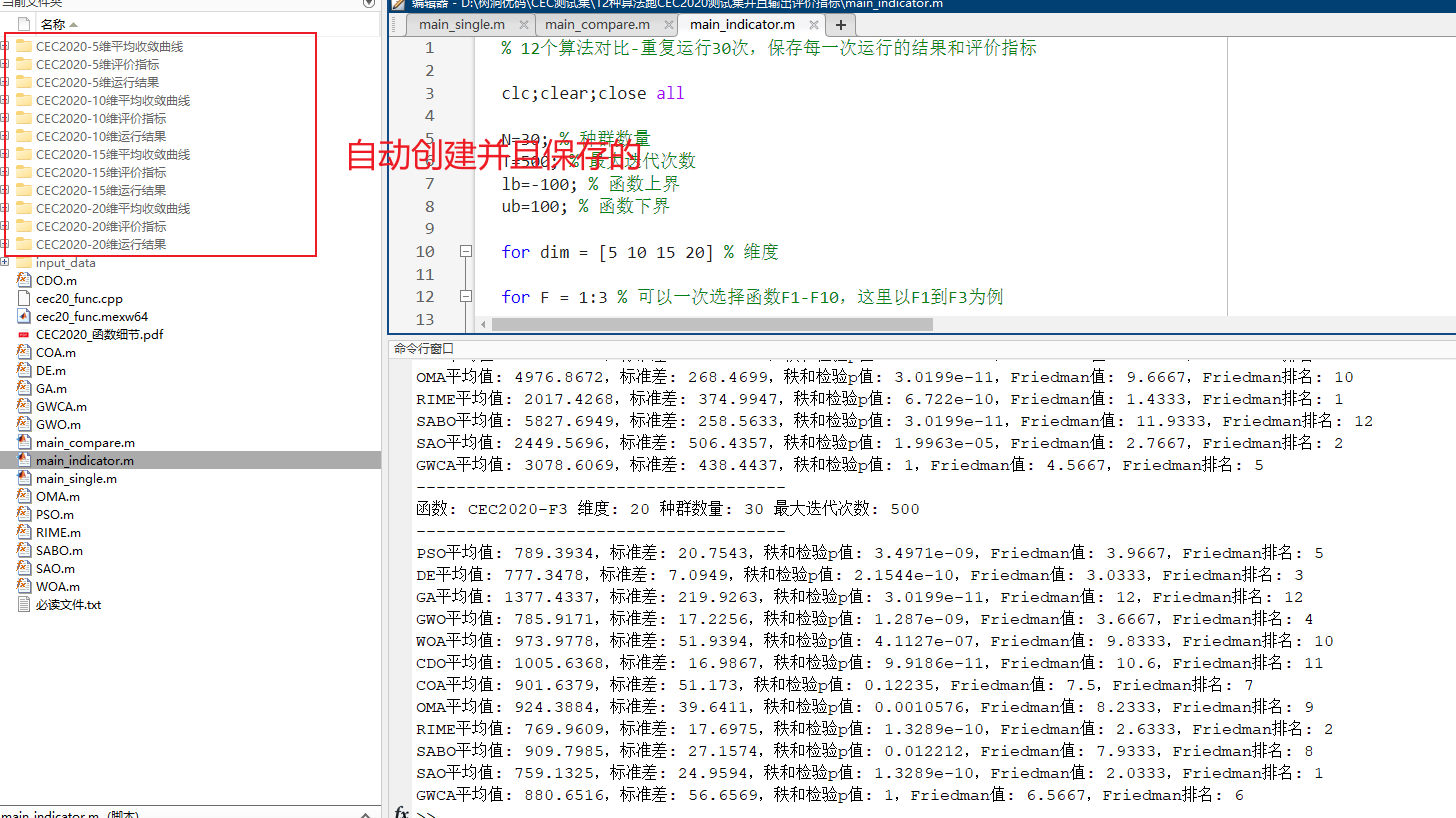Click the cec20_func.cpp C++ file icon
The image size is (1456, 818).
22,299
